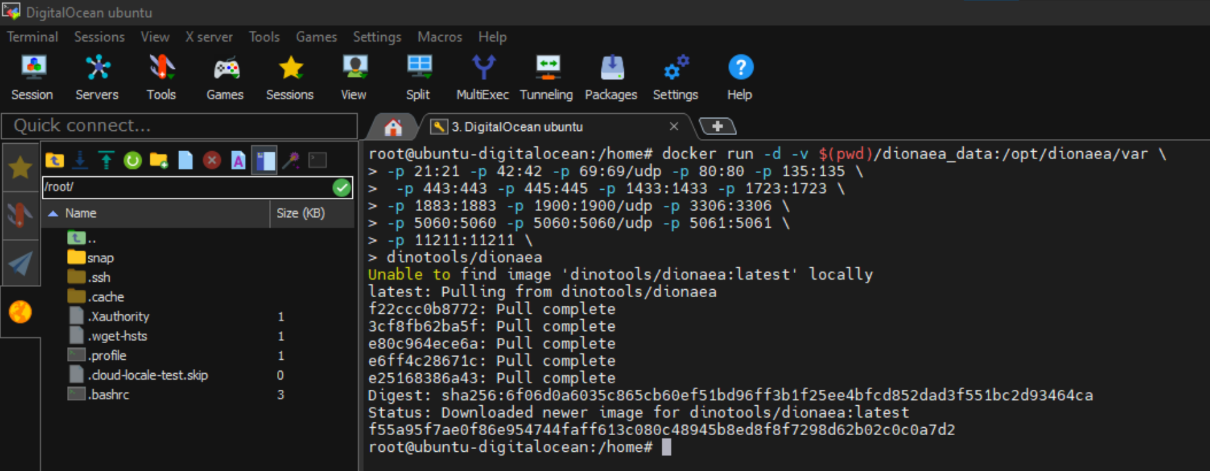
Task: Create a new folder in SFTP panel
Action: pyautogui.click(x=158, y=160)
